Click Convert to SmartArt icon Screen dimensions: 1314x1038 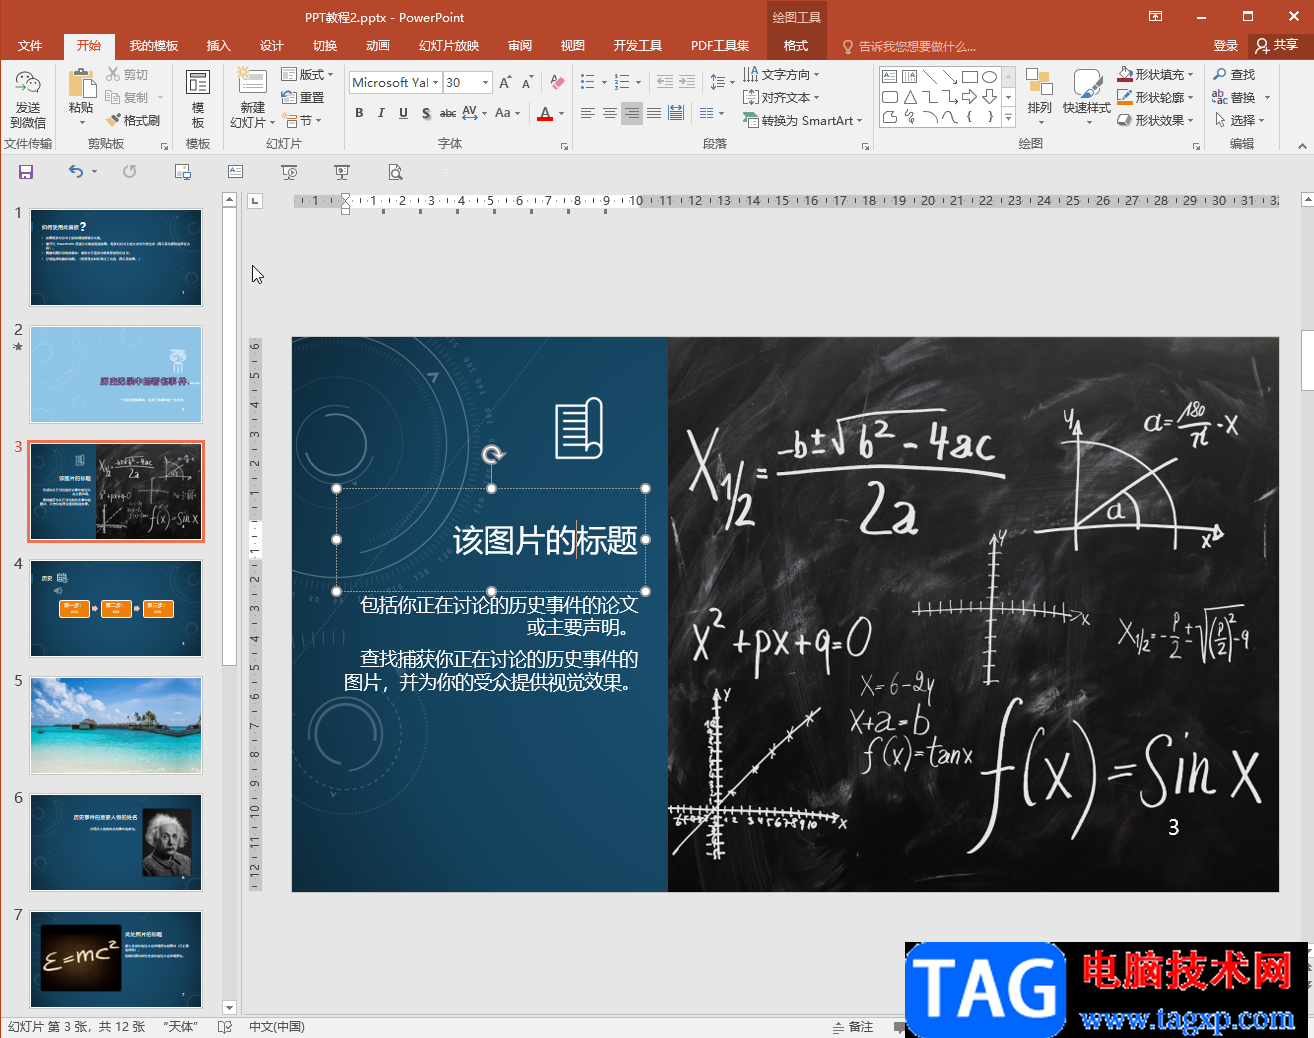[x=751, y=120]
